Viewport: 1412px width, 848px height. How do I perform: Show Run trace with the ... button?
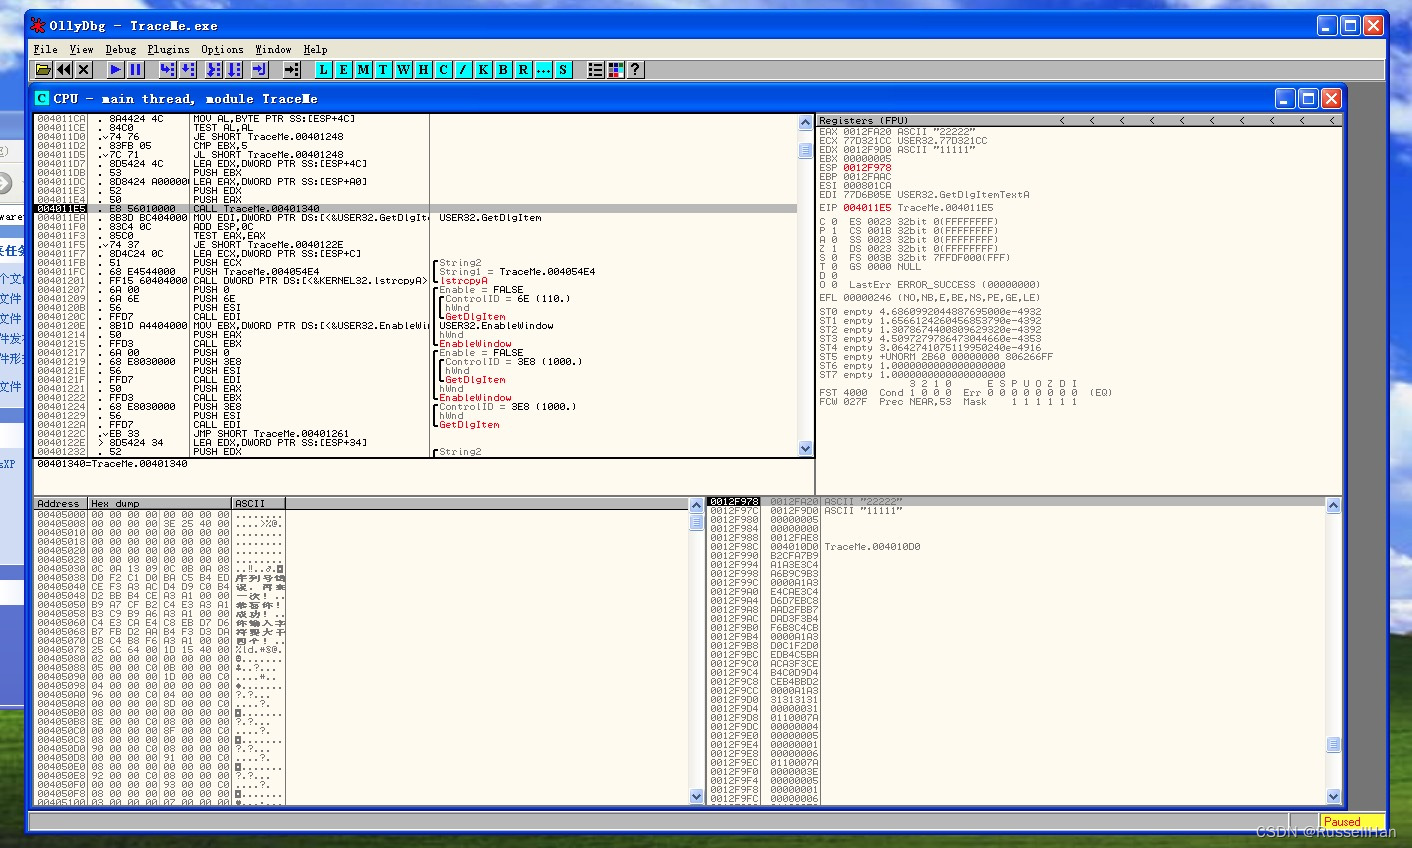[543, 70]
